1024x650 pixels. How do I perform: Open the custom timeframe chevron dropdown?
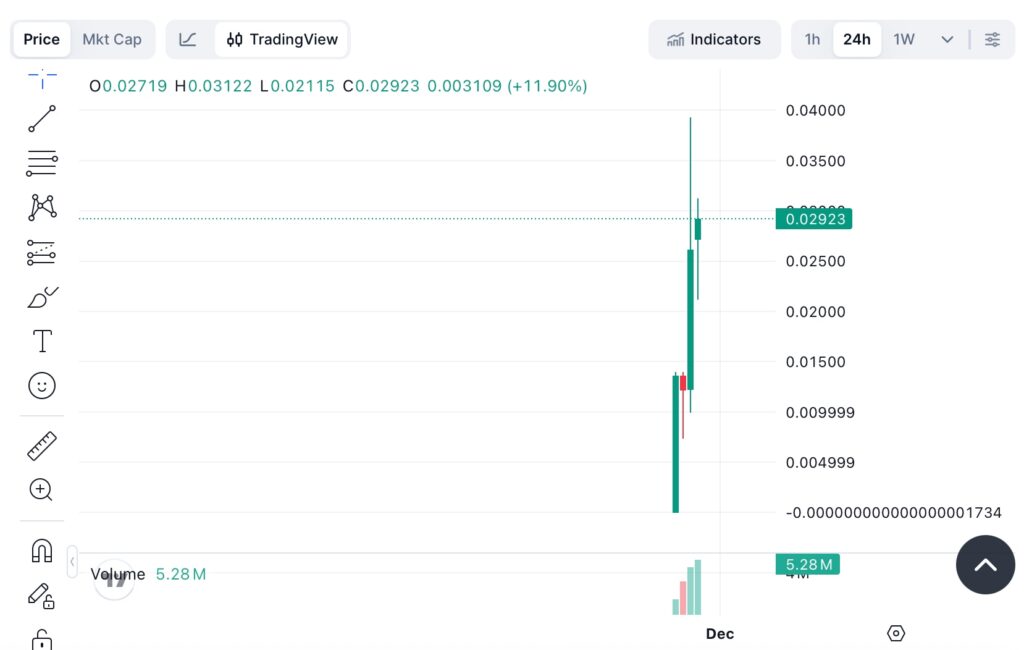tap(946, 39)
